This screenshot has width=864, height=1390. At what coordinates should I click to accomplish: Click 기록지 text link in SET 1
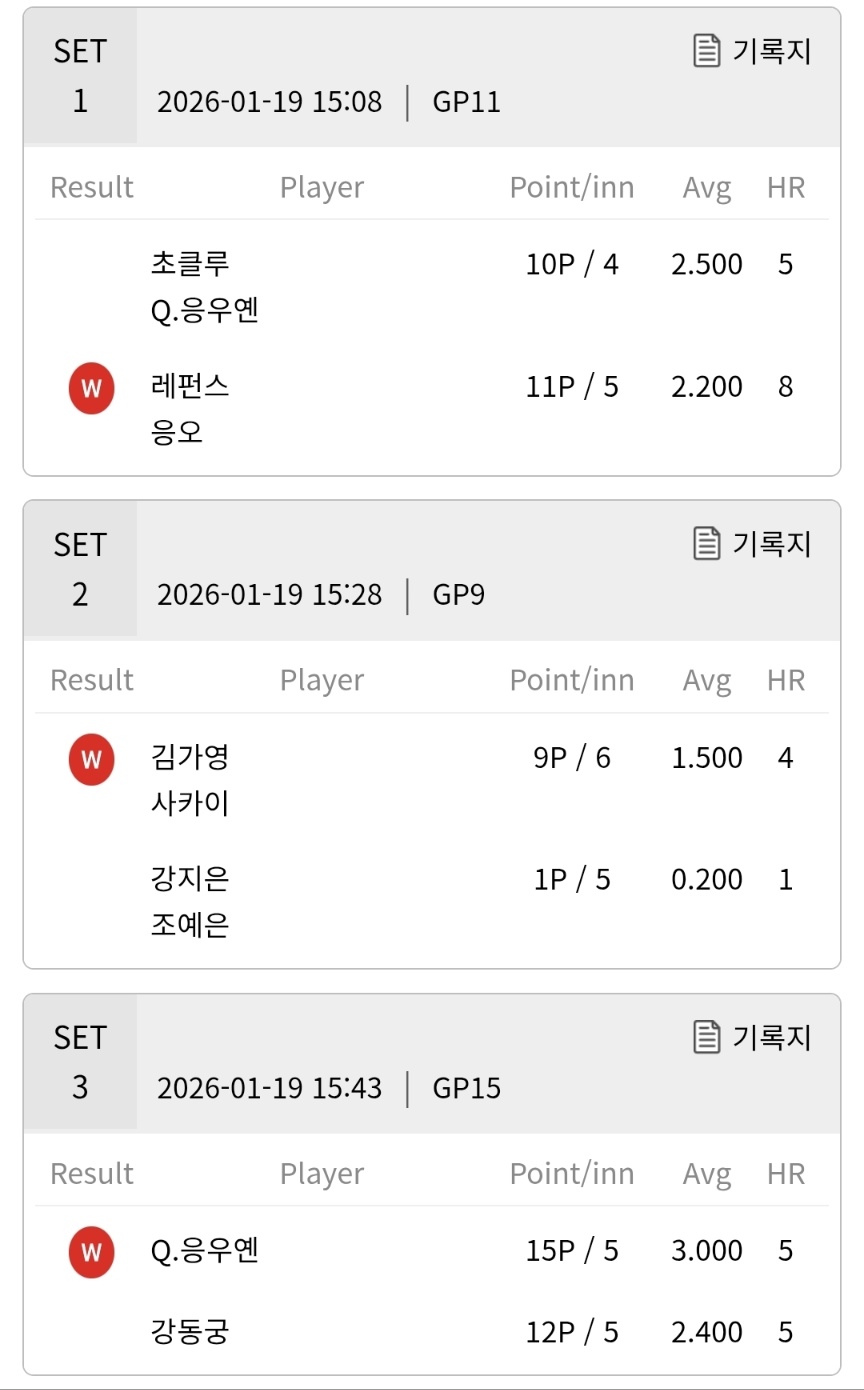pyautogui.click(x=772, y=51)
